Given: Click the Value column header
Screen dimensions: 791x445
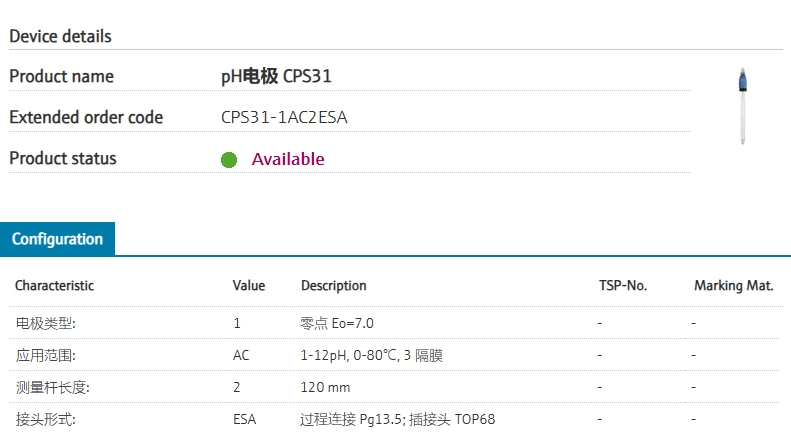Looking at the screenshot, I should (249, 286).
